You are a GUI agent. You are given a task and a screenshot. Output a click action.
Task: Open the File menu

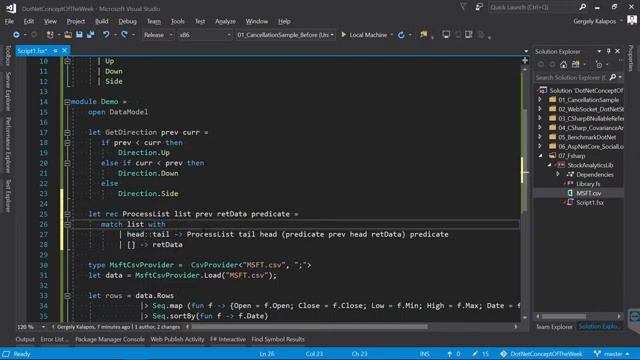(9, 21)
